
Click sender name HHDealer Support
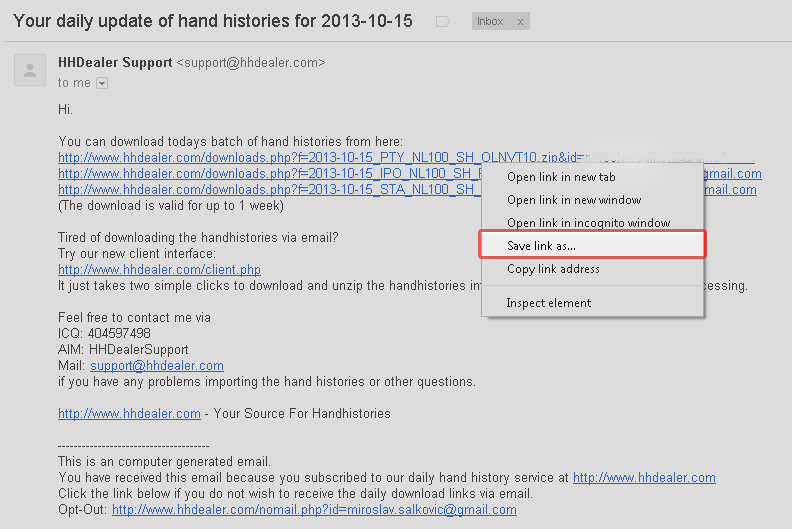point(115,62)
